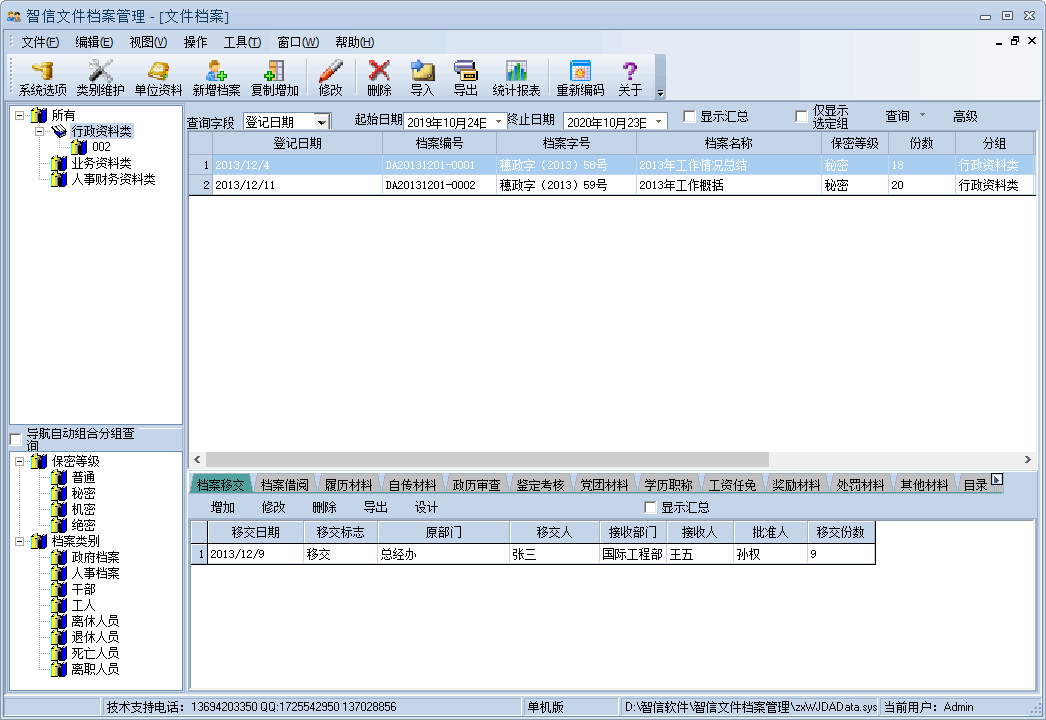1046x720 pixels.
Task: Open the 工具(T) menu
Action: (x=242, y=42)
